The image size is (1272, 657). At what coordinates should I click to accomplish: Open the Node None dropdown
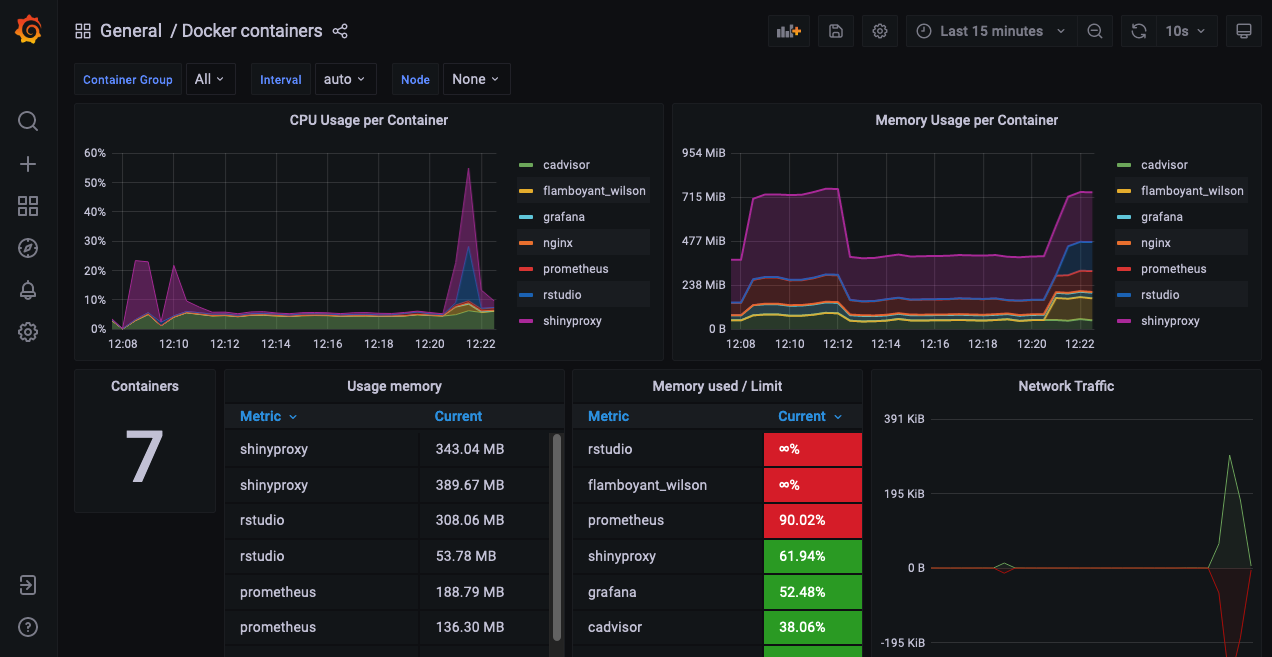click(x=476, y=79)
